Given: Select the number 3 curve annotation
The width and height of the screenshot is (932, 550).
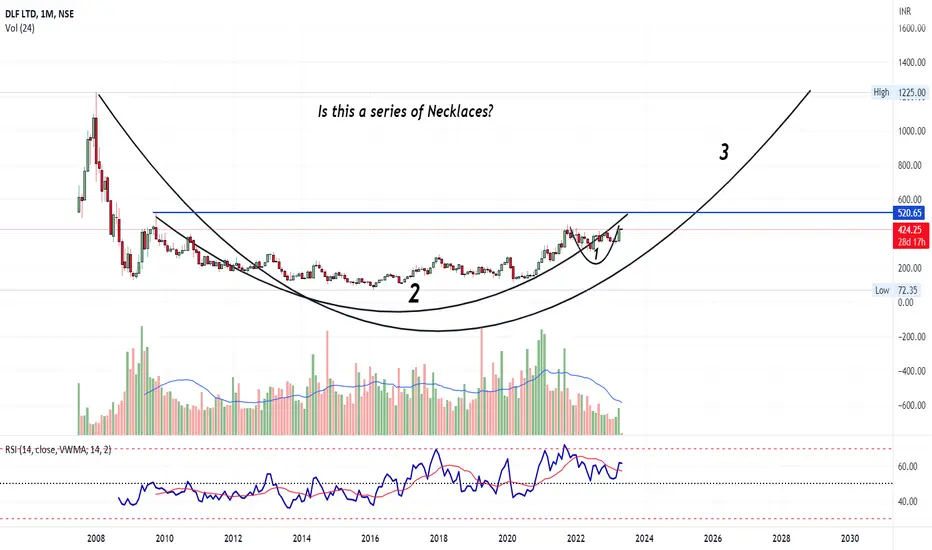Looking at the screenshot, I should pyautogui.click(x=723, y=153).
